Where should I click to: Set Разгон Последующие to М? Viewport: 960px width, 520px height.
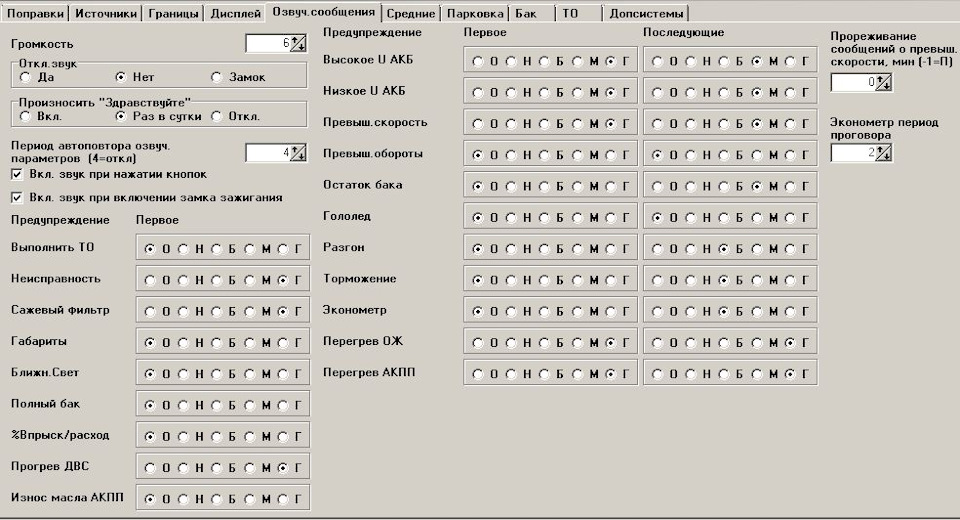[x=764, y=249]
